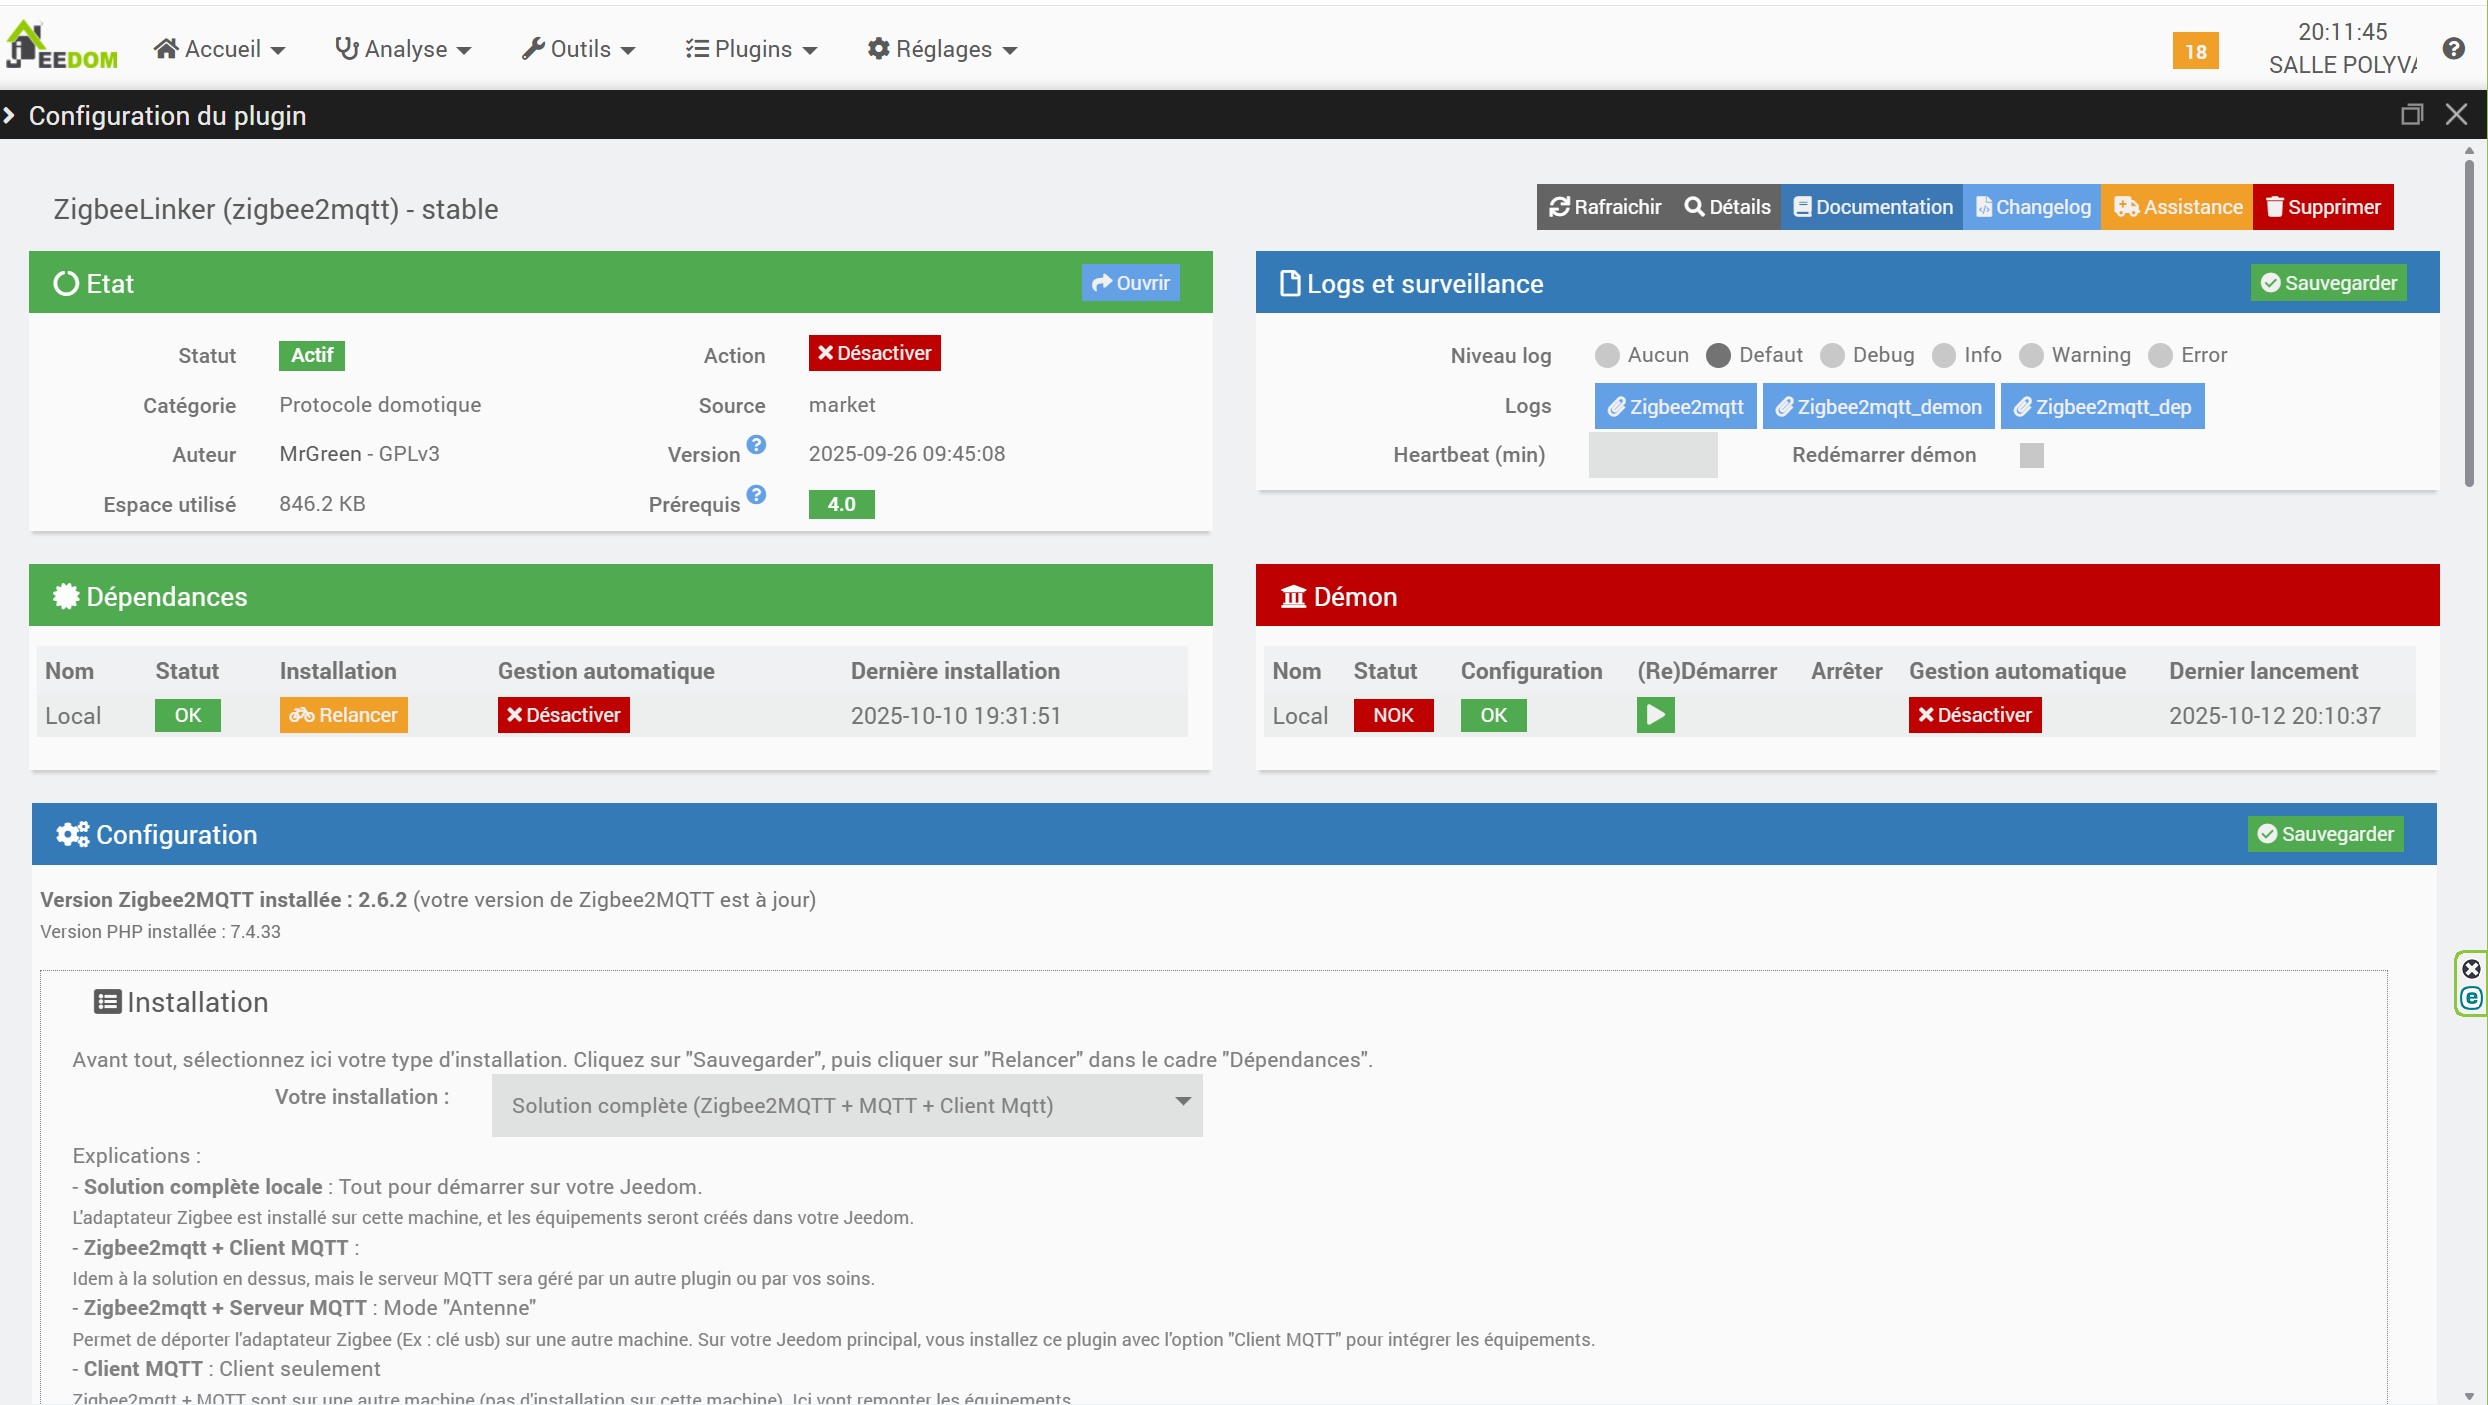Screen dimensions: 2488x1405
Task: Open the Réglages dropdown menu
Action: (x=942, y=49)
